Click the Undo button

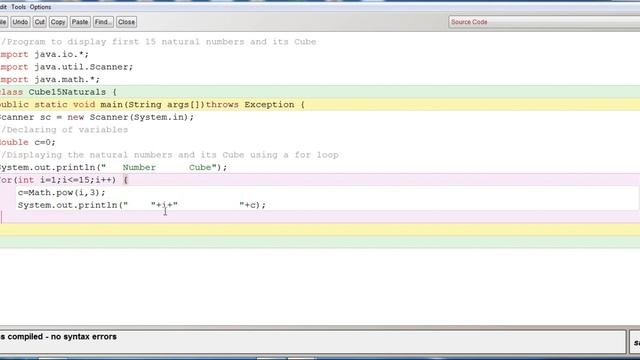click(x=20, y=22)
